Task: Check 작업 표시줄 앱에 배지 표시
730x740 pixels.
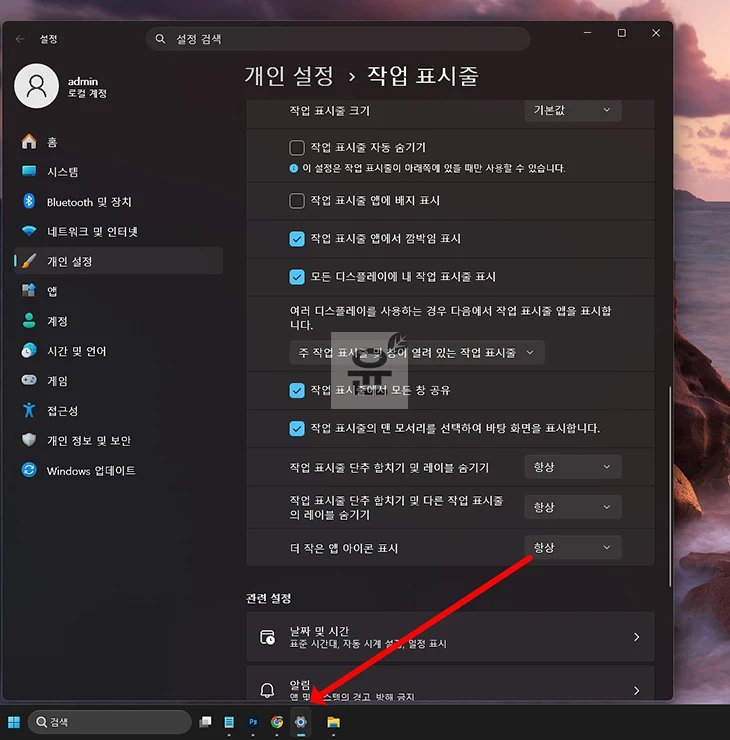Action: tap(297, 201)
